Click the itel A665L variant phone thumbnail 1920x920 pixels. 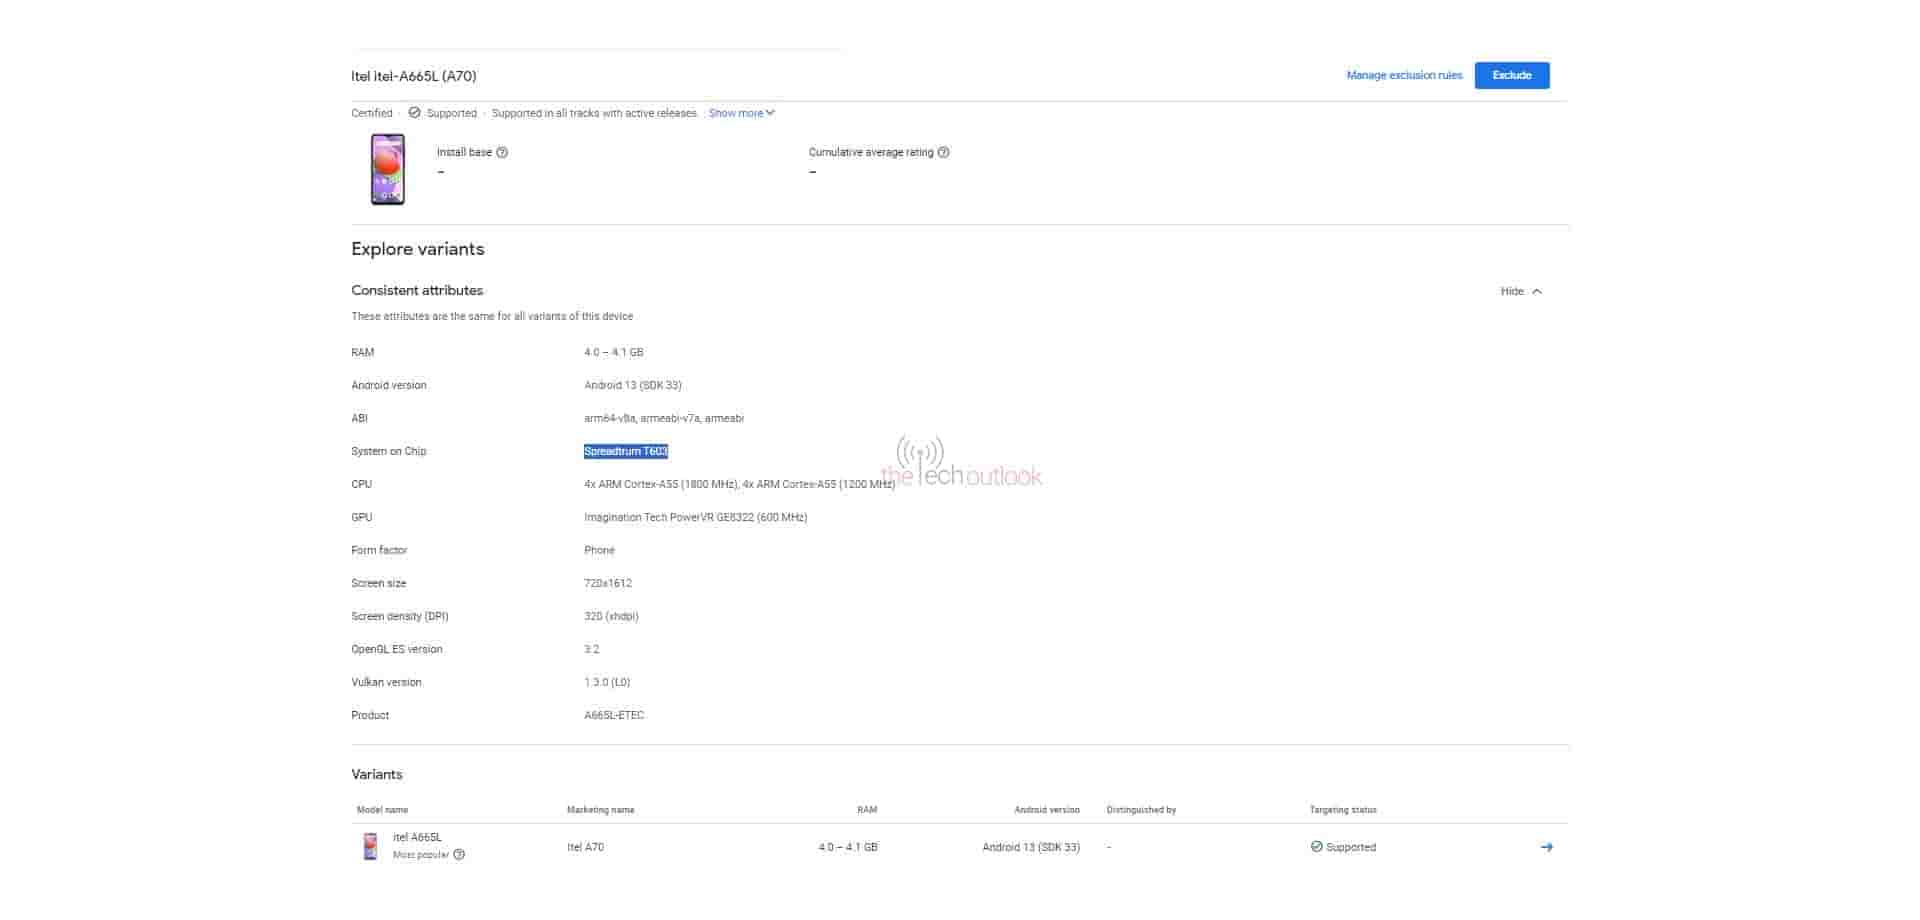click(x=370, y=846)
